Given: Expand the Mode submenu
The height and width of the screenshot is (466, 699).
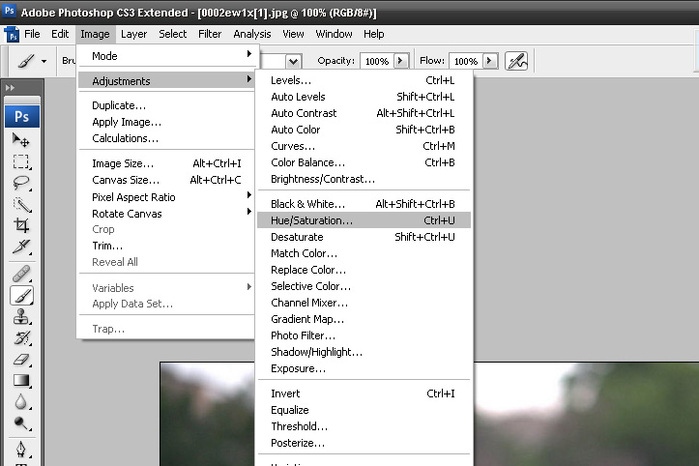Looking at the screenshot, I should click(x=166, y=56).
